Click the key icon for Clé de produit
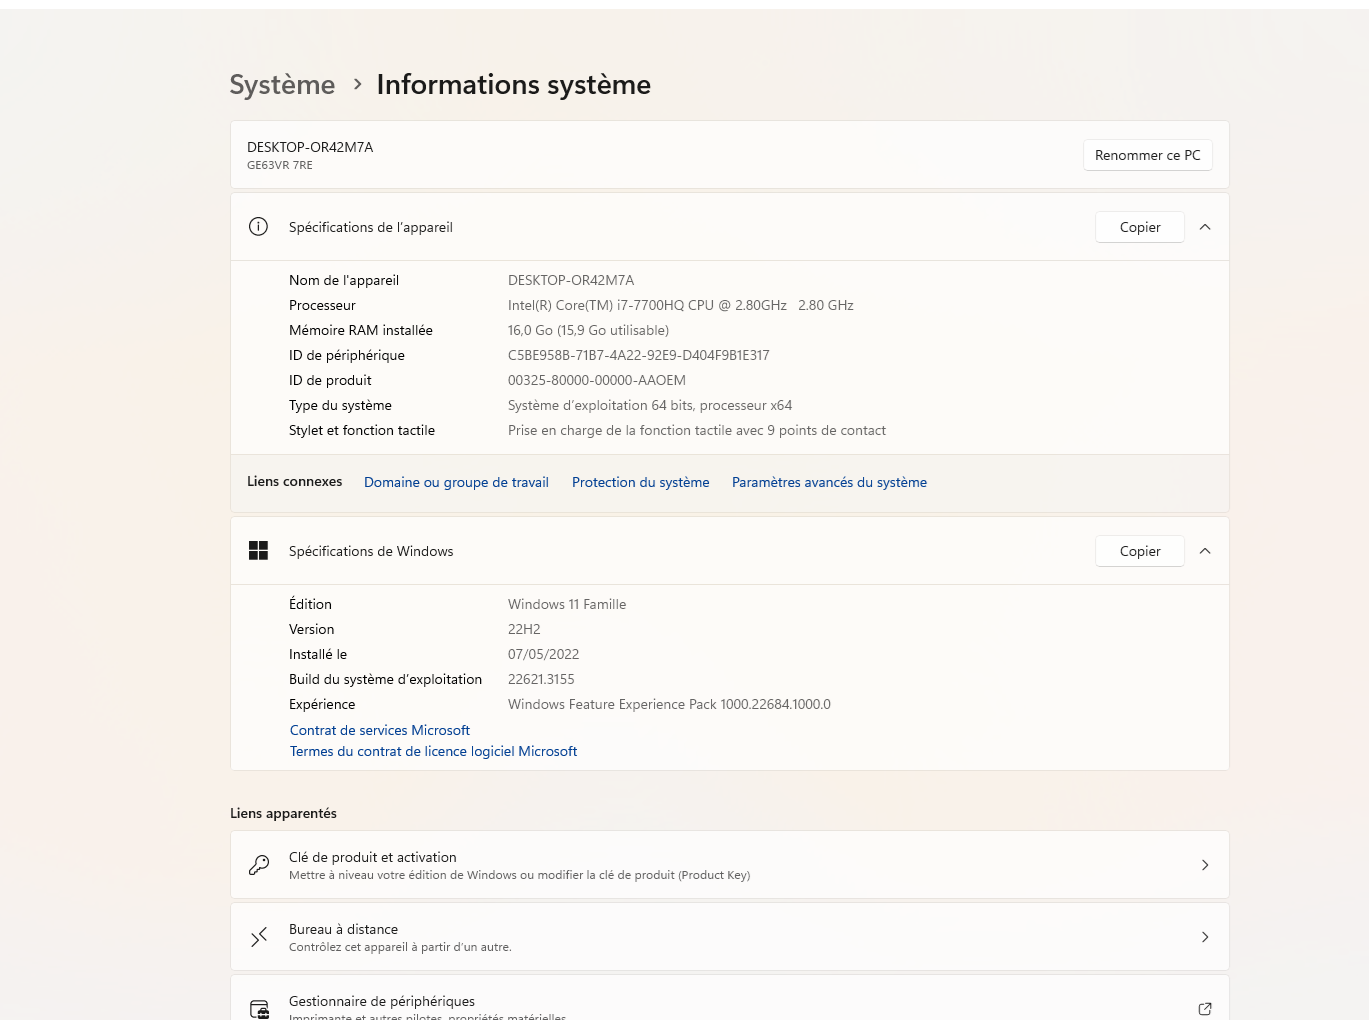This screenshot has width=1369, height=1020. [x=259, y=865]
